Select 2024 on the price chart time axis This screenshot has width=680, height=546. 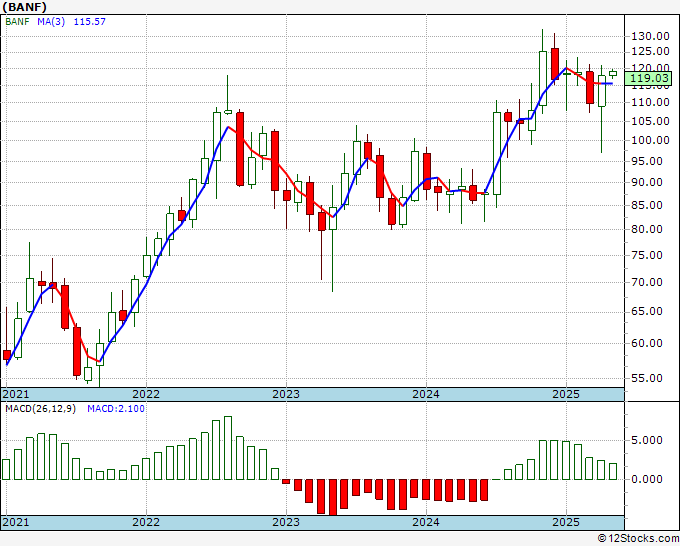click(x=426, y=394)
